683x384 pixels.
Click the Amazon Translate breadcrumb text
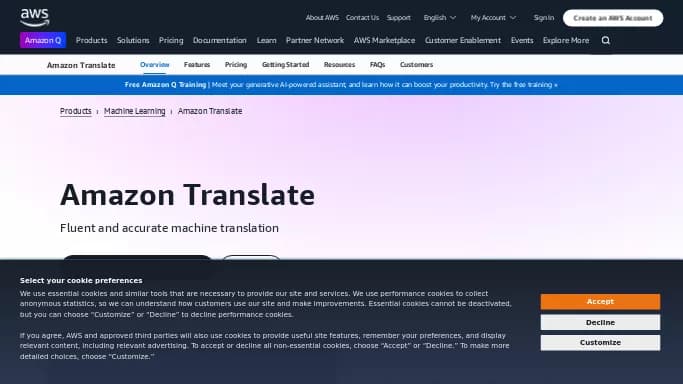coord(210,111)
